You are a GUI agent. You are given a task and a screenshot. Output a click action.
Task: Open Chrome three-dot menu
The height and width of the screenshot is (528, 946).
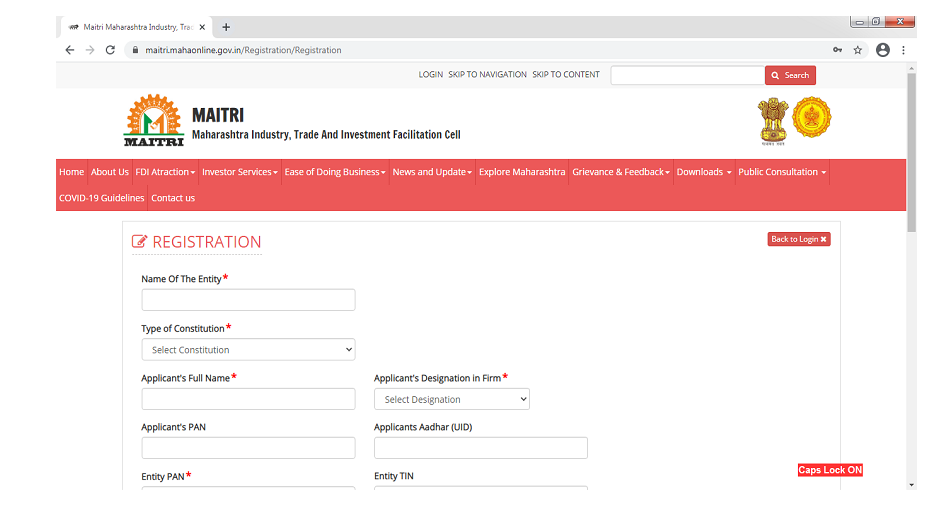pos(904,50)
